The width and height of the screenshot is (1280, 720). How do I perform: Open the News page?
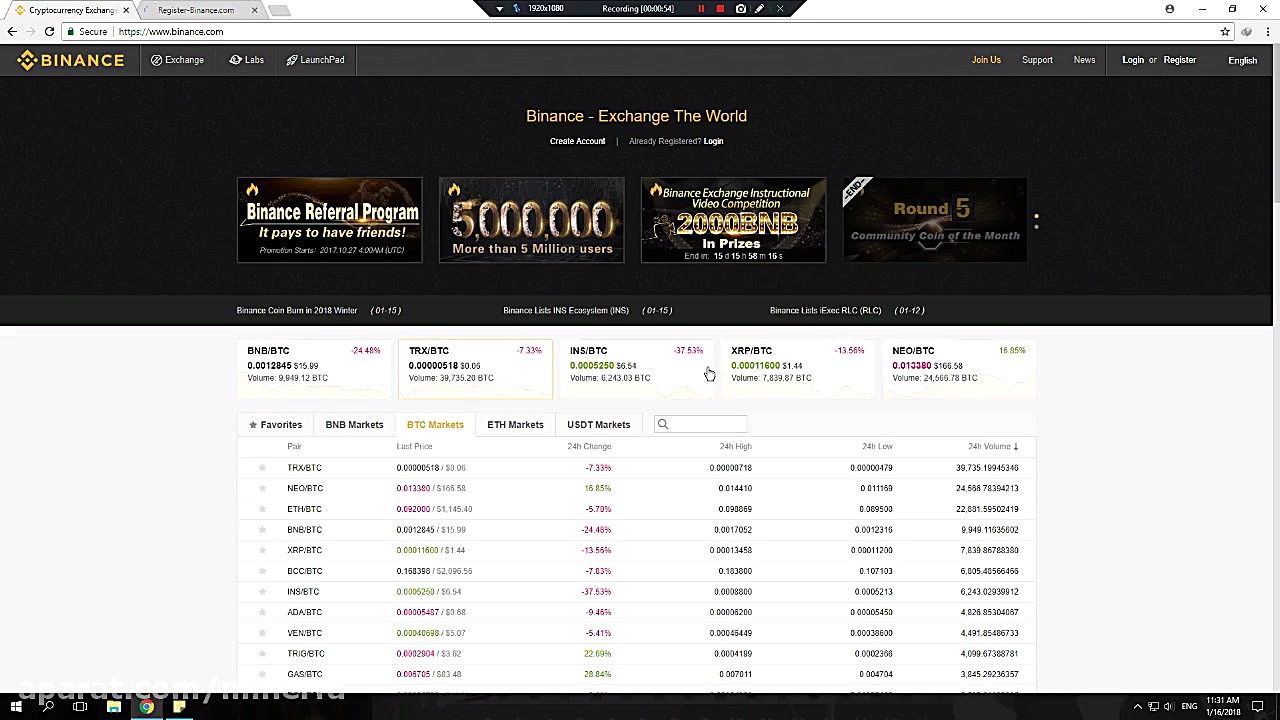pos(1084,60)
